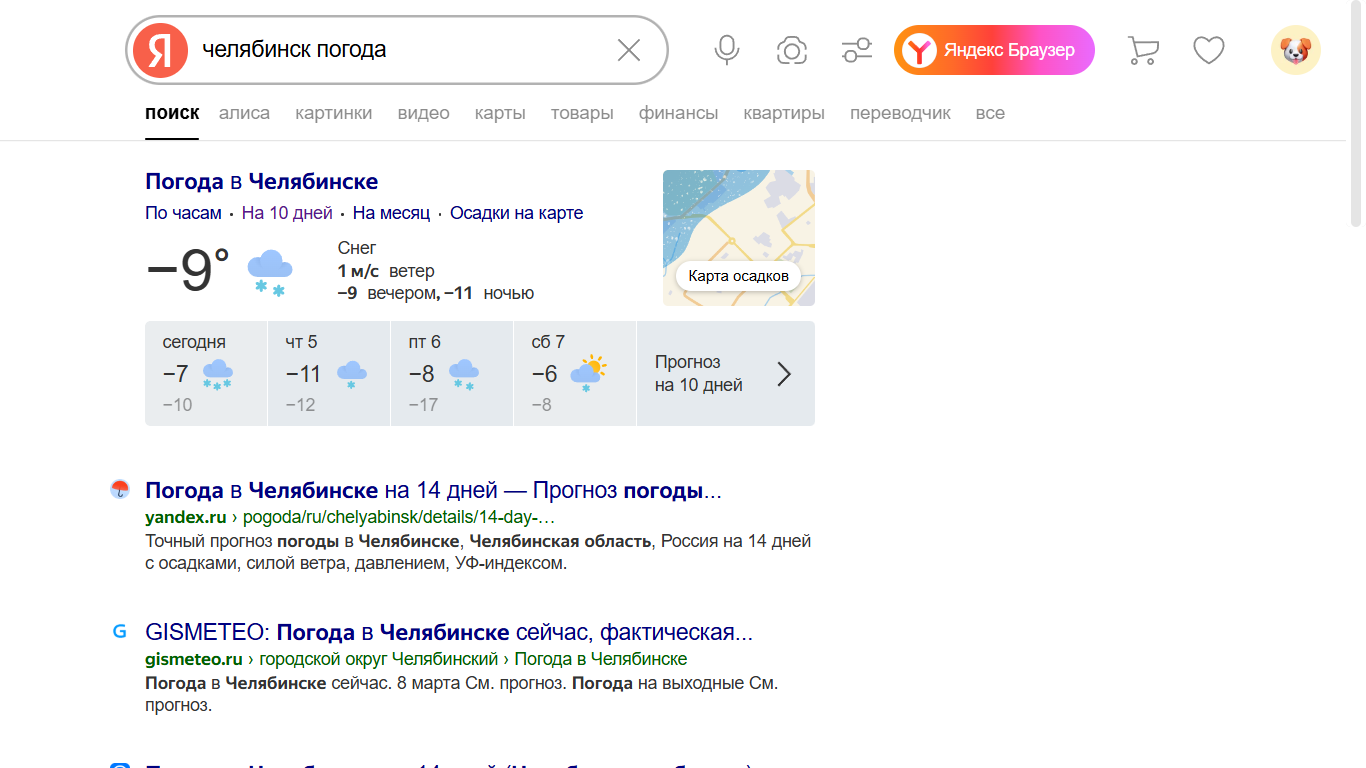Select the 'сегодня' forecast card
The height and width of the screenshot is (768, 1366).
click(206, 373)
